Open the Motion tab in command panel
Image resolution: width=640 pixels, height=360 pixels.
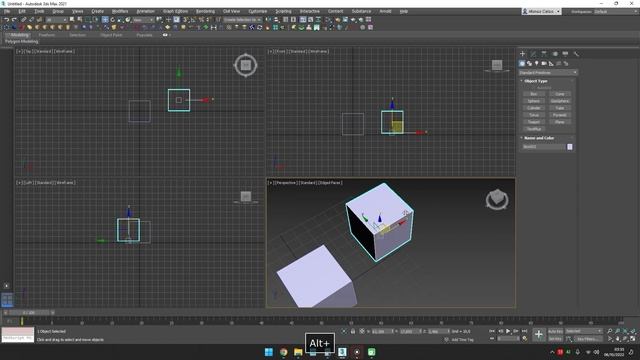[555, 53]
